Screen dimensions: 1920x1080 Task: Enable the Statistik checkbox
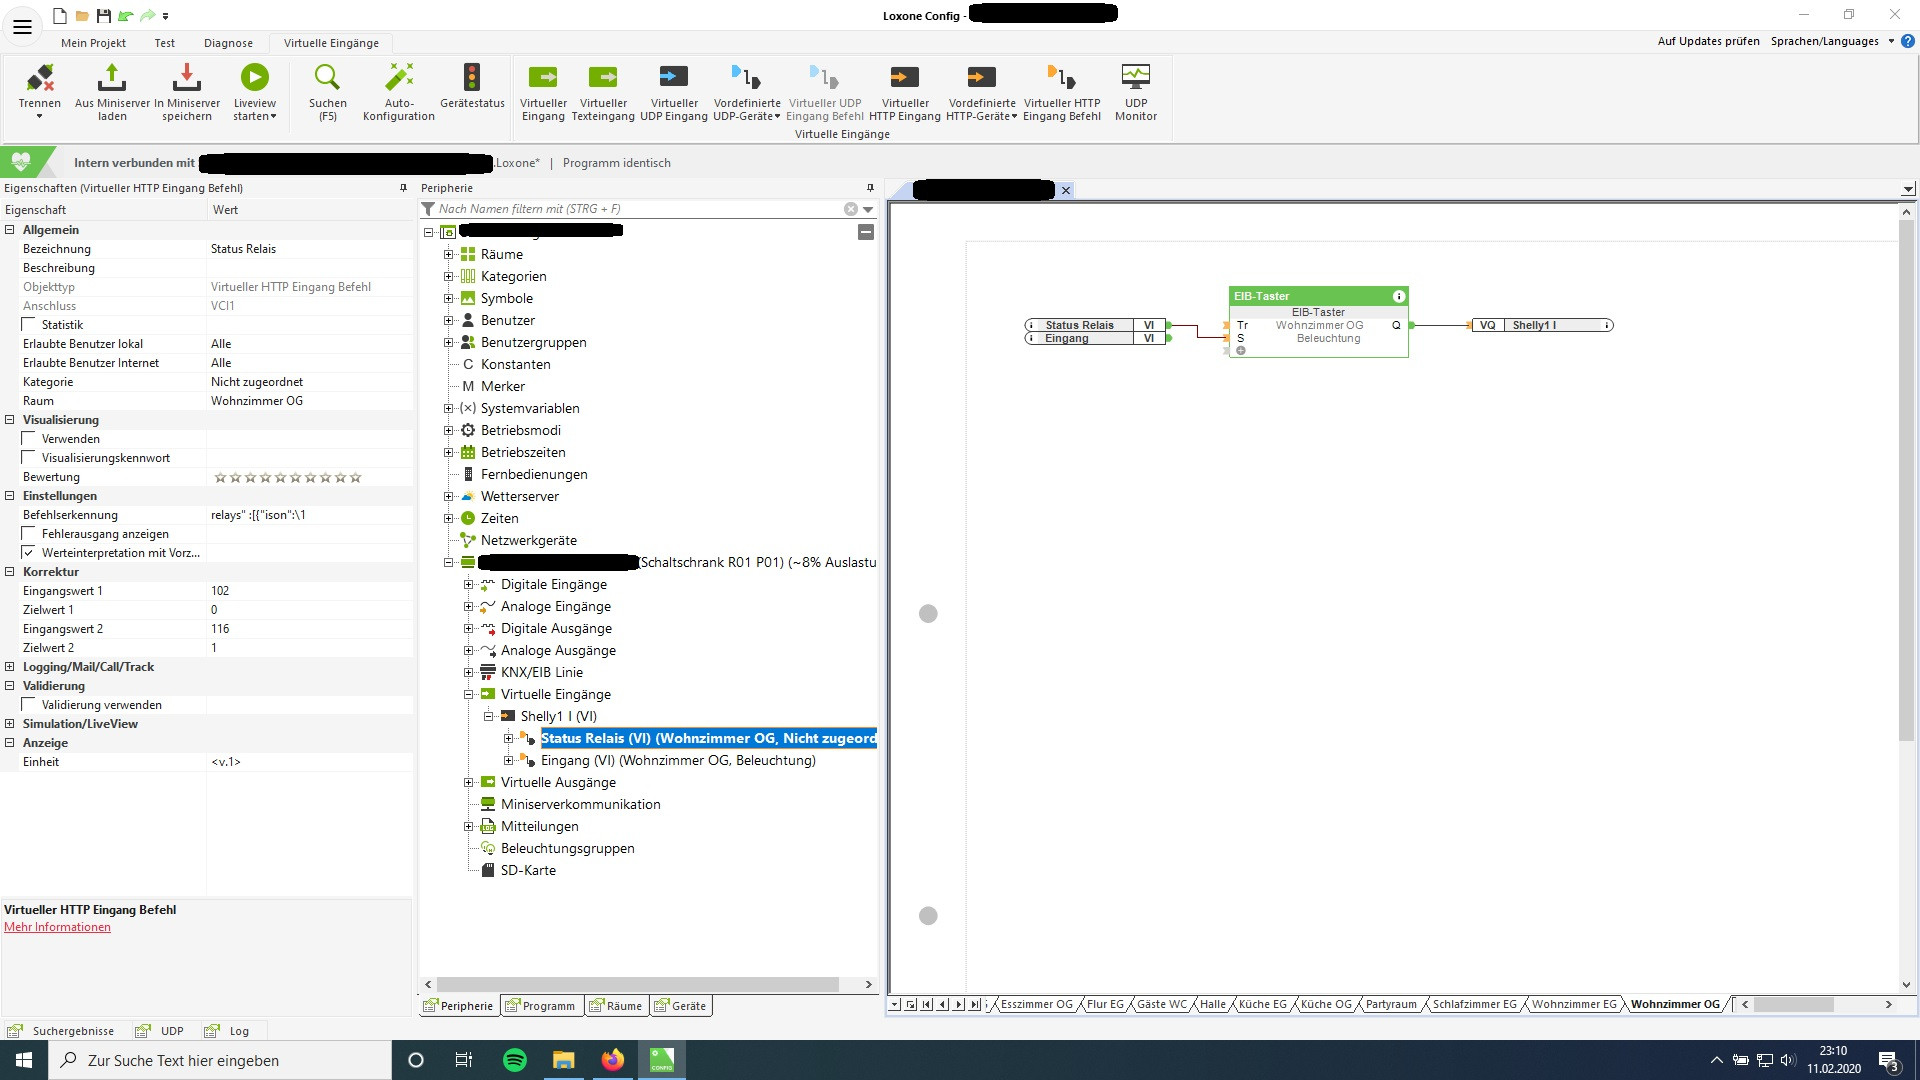pos(29,325)
